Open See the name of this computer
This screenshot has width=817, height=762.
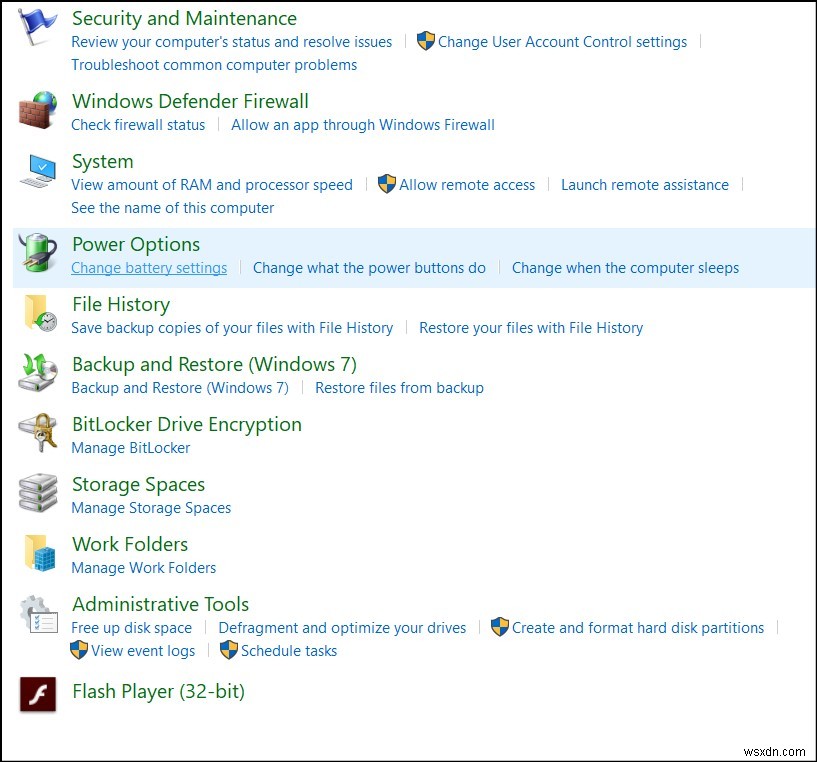click(x=172, y=207)
